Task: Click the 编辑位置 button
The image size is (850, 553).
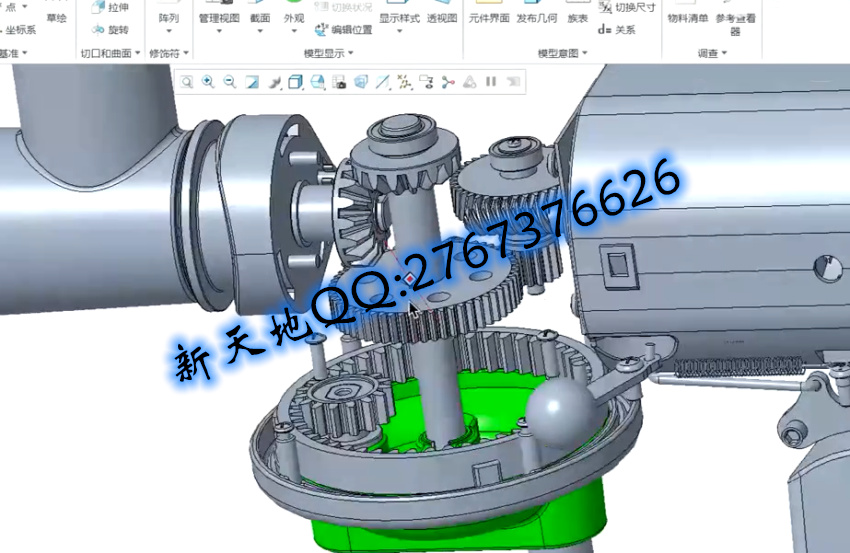Action: click(344, 30)
